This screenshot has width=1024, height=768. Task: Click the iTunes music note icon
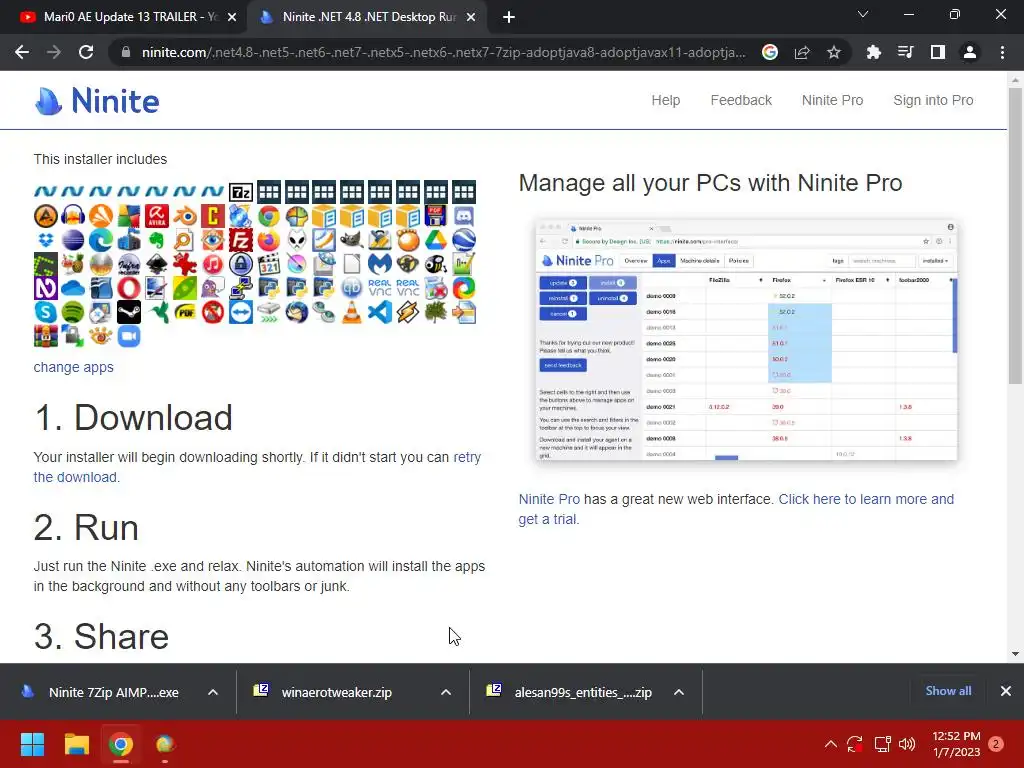[213, 264]
